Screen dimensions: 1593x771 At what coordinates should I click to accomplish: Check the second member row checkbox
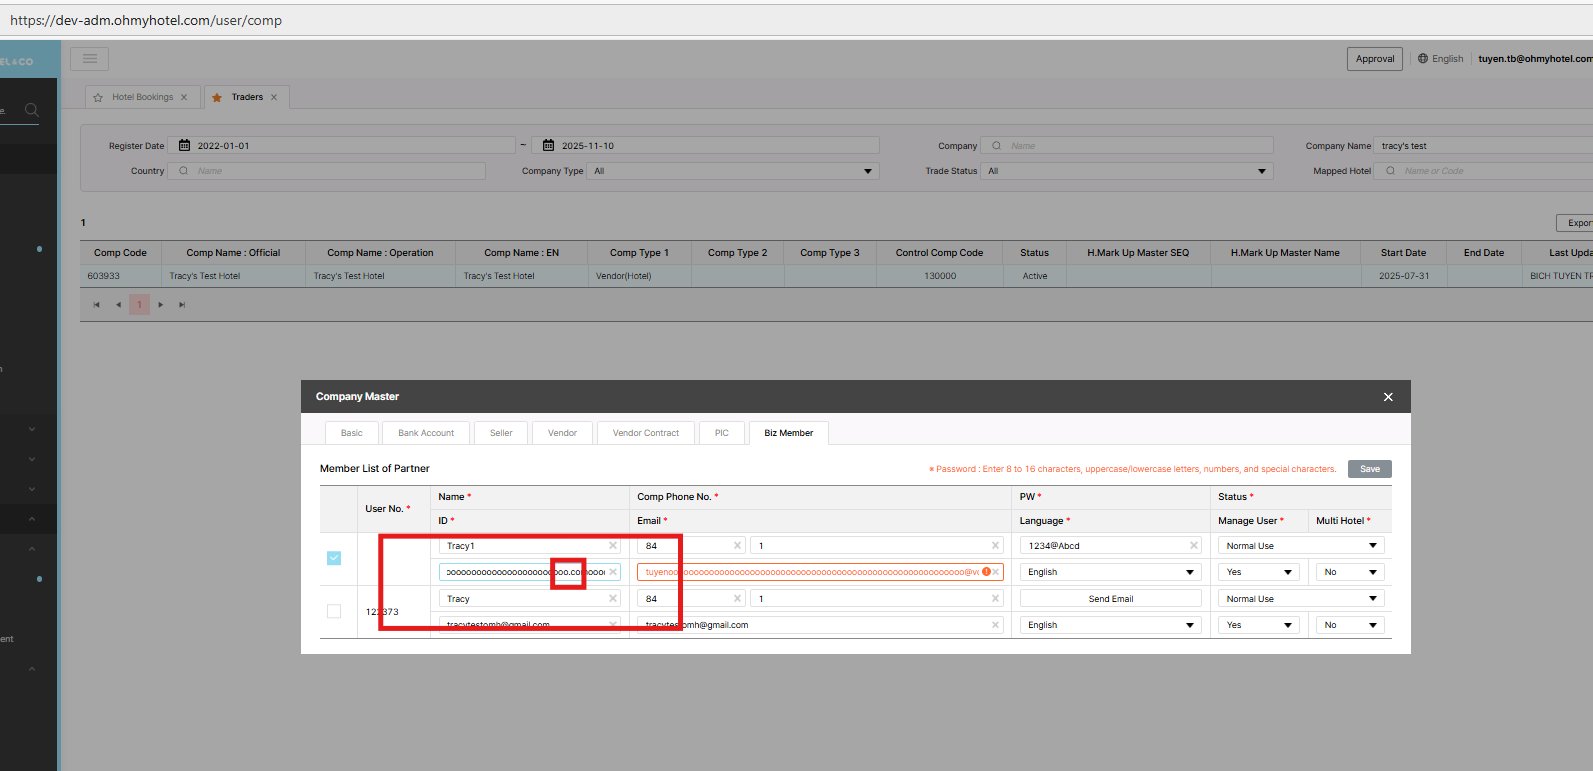click(x=334, y=611)
